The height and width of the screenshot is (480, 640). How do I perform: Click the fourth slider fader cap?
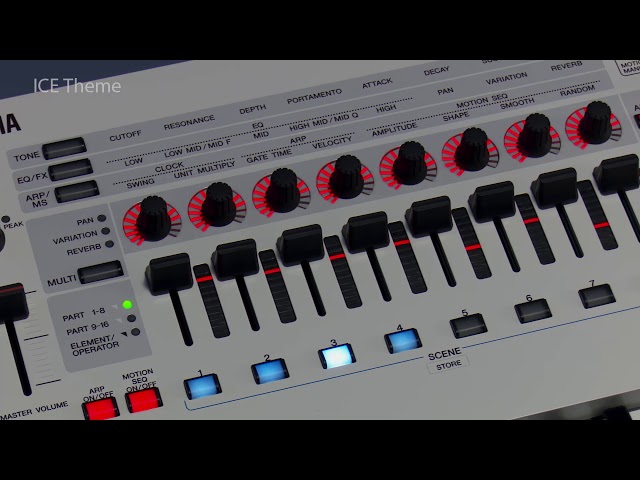coord(365,231)
